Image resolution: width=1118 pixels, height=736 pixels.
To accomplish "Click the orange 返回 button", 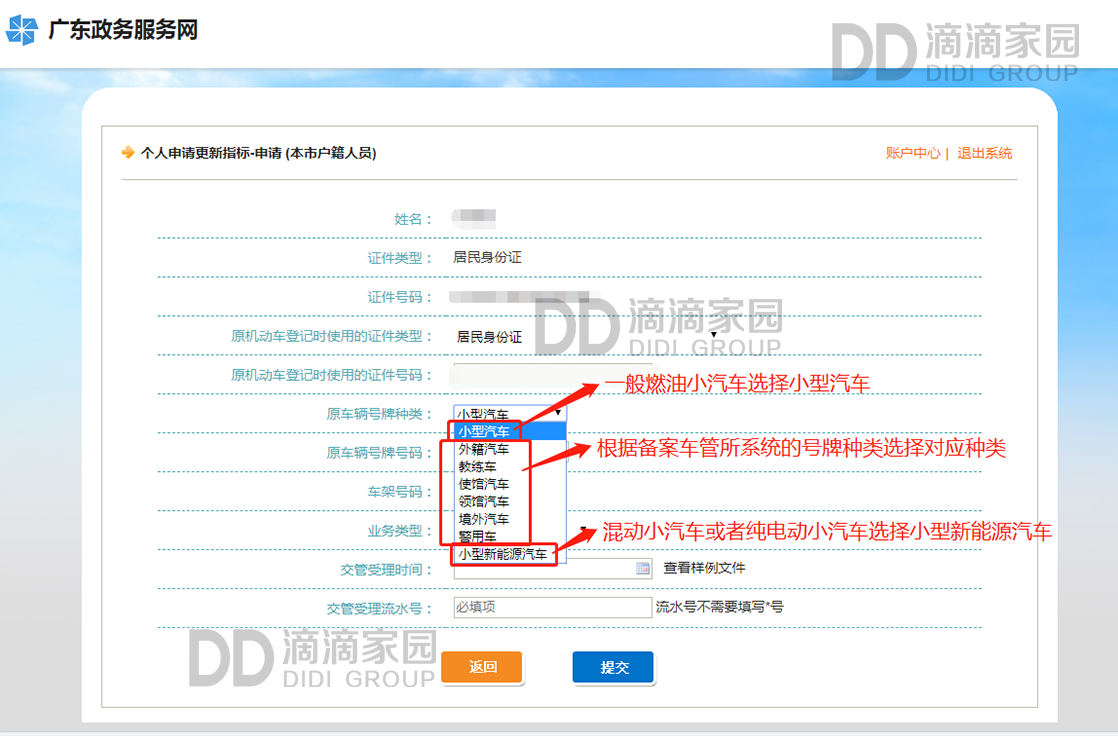I will (482, 667).
